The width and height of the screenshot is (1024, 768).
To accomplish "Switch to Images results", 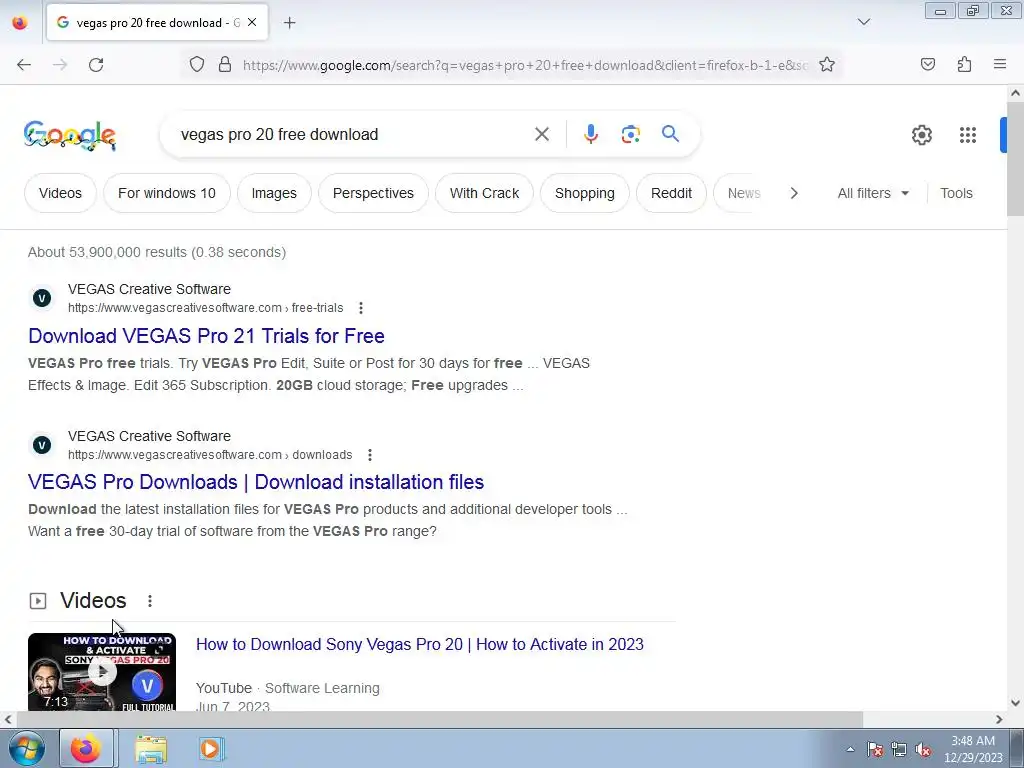I will coord(274,193).
